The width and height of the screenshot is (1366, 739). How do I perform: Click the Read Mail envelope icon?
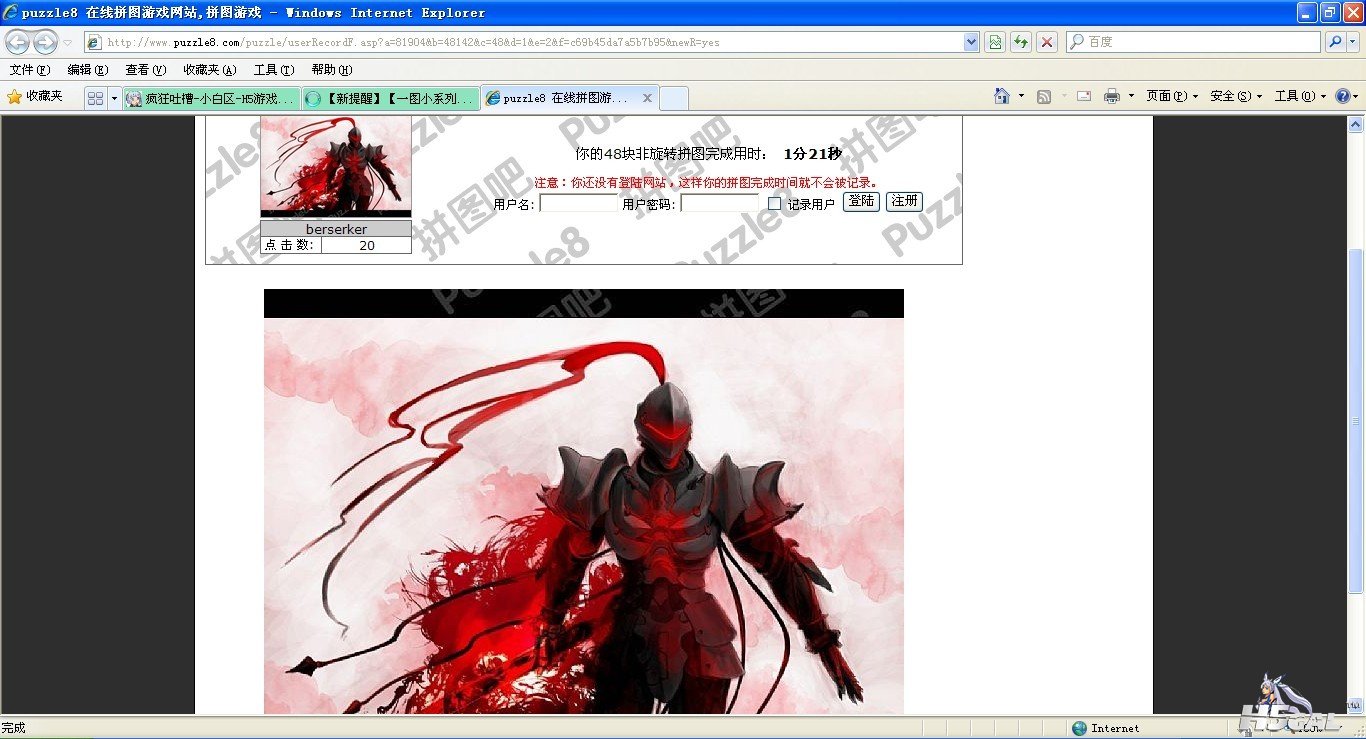[1083, 97]
